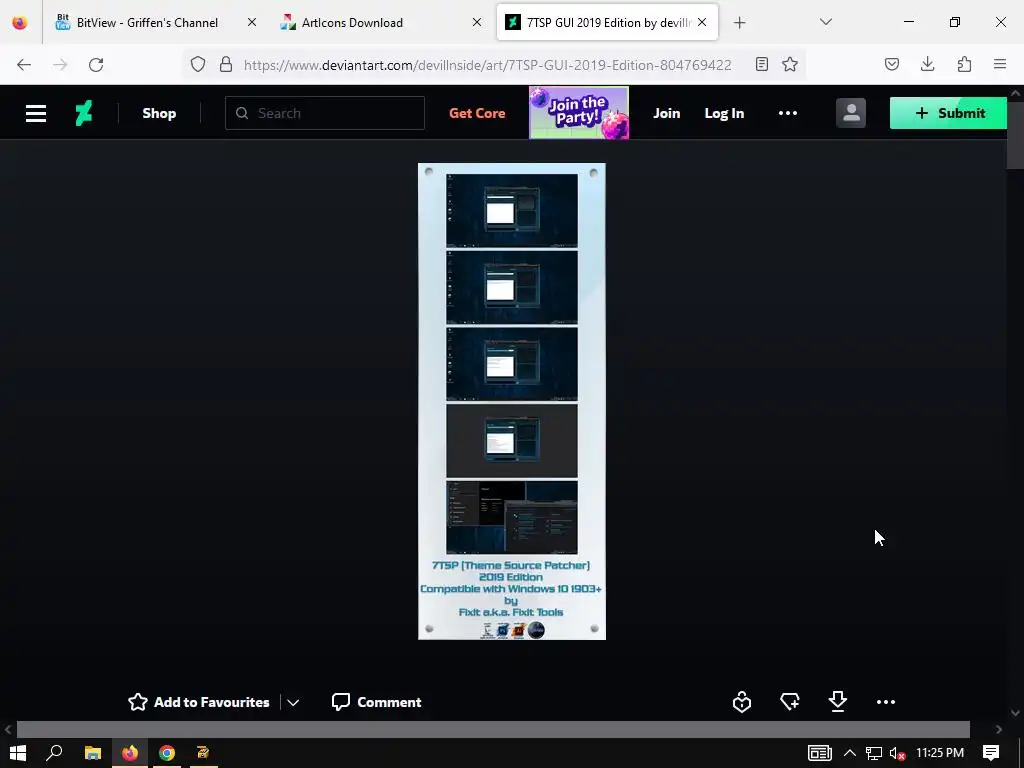This screenshot has width=1024, height=768.
Task: Download the deviation with arrow icon
Action: 838,702
